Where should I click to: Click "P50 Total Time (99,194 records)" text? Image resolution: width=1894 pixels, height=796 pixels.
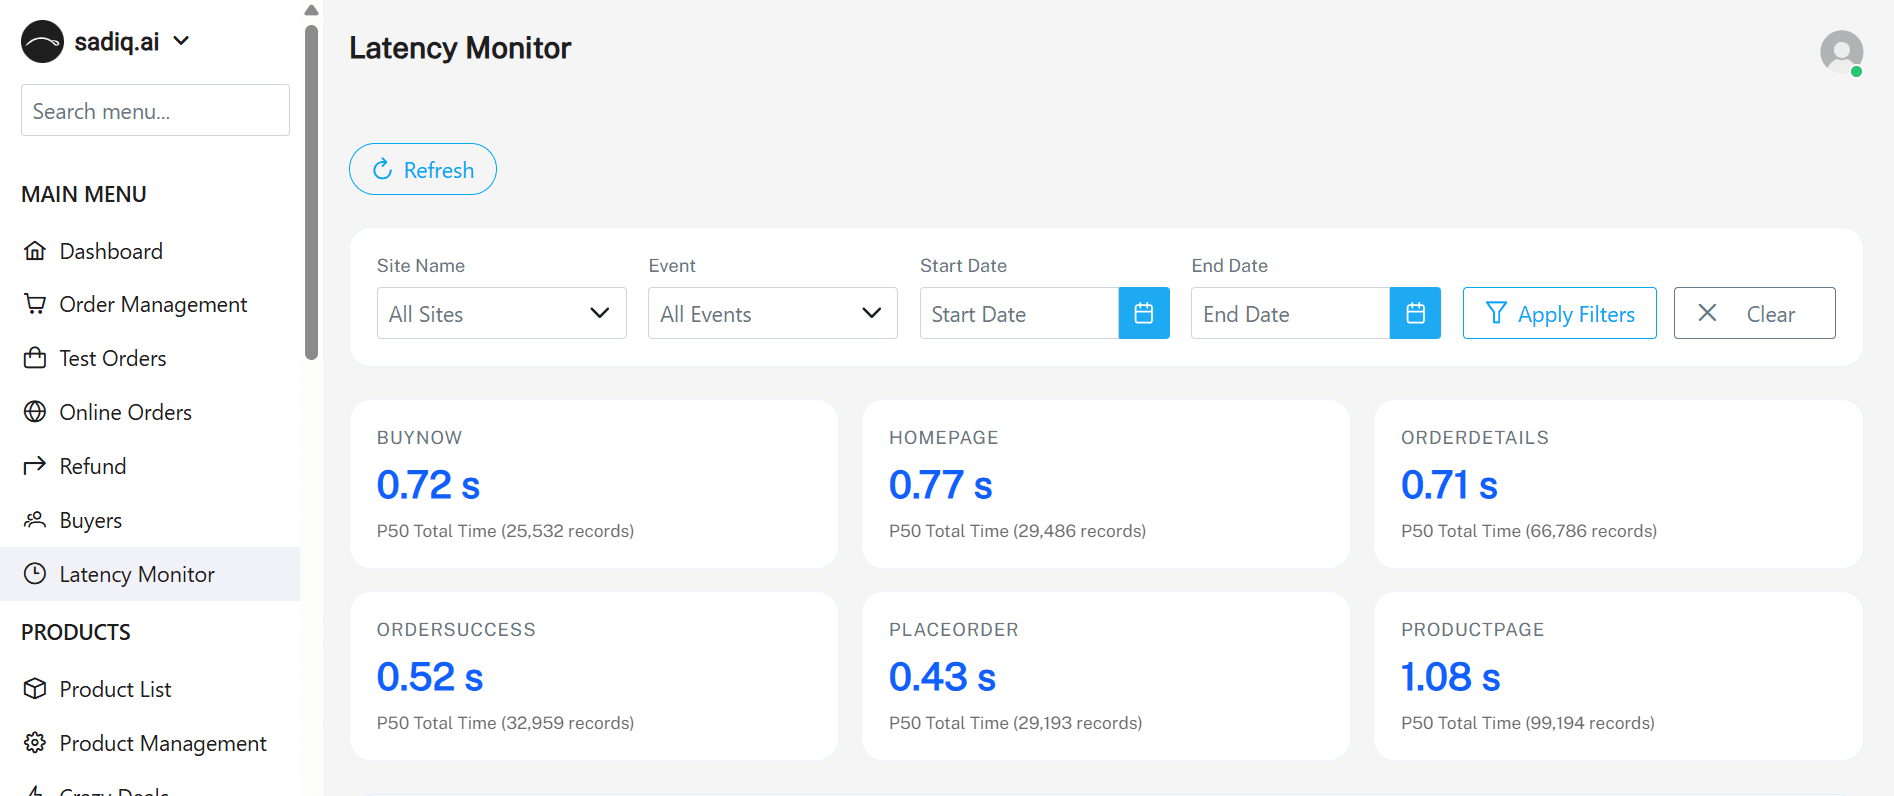coord(1528,723)
